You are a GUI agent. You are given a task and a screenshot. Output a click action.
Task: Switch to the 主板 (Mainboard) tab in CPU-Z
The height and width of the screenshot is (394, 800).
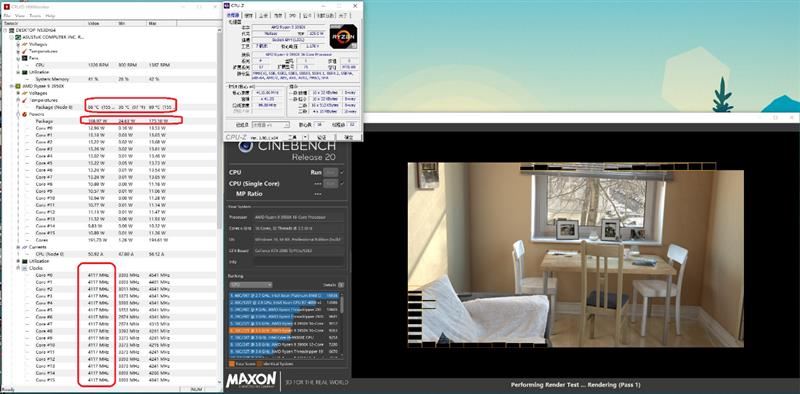point(264,16)
